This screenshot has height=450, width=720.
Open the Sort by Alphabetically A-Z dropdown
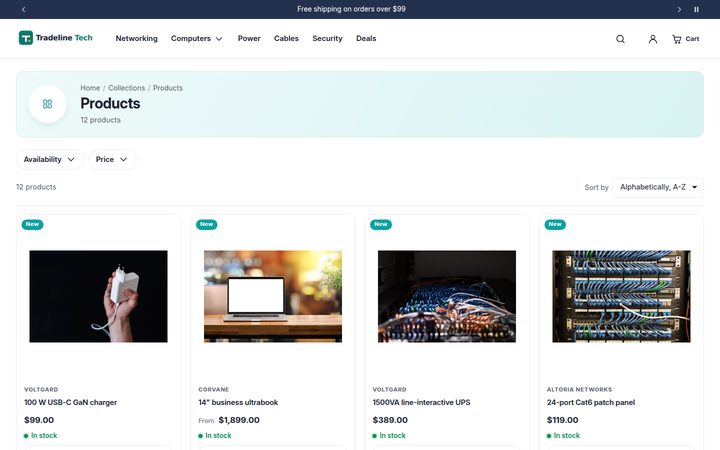(x=658, y=187)
